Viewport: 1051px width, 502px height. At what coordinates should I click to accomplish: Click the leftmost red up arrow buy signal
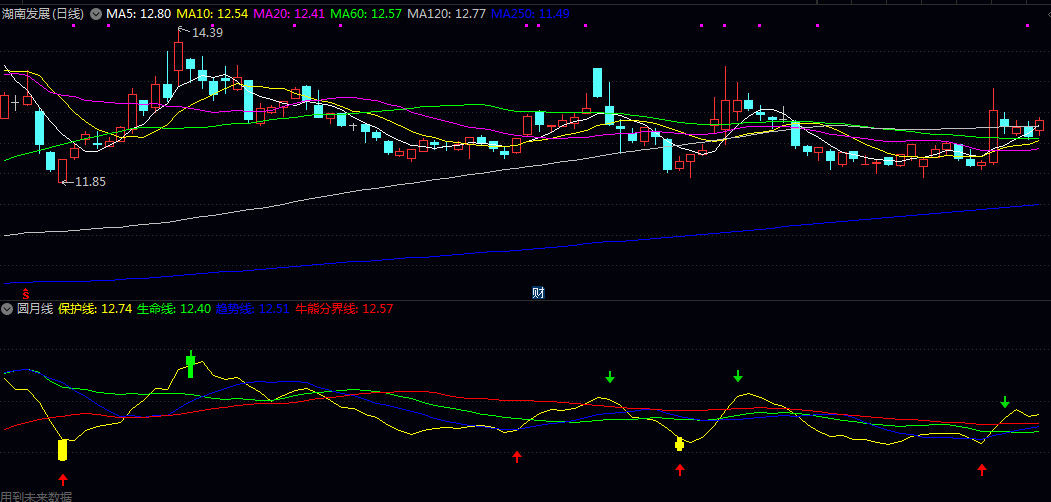tap(63, 480)
